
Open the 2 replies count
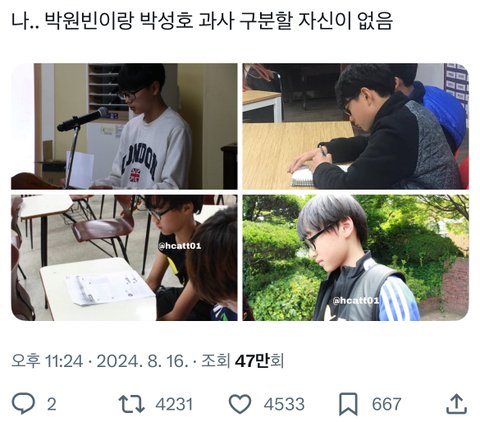pos(51,404)
